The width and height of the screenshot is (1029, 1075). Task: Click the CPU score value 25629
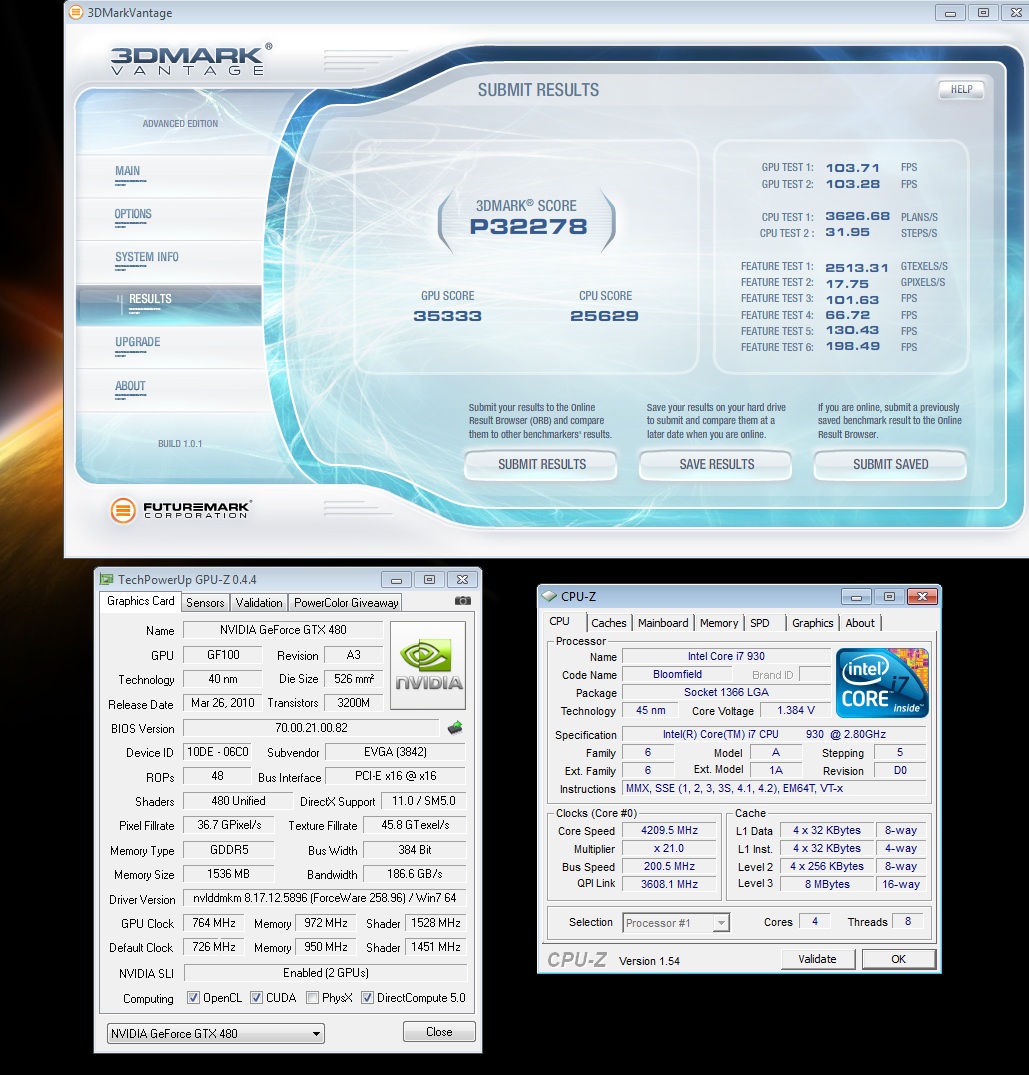604,316
